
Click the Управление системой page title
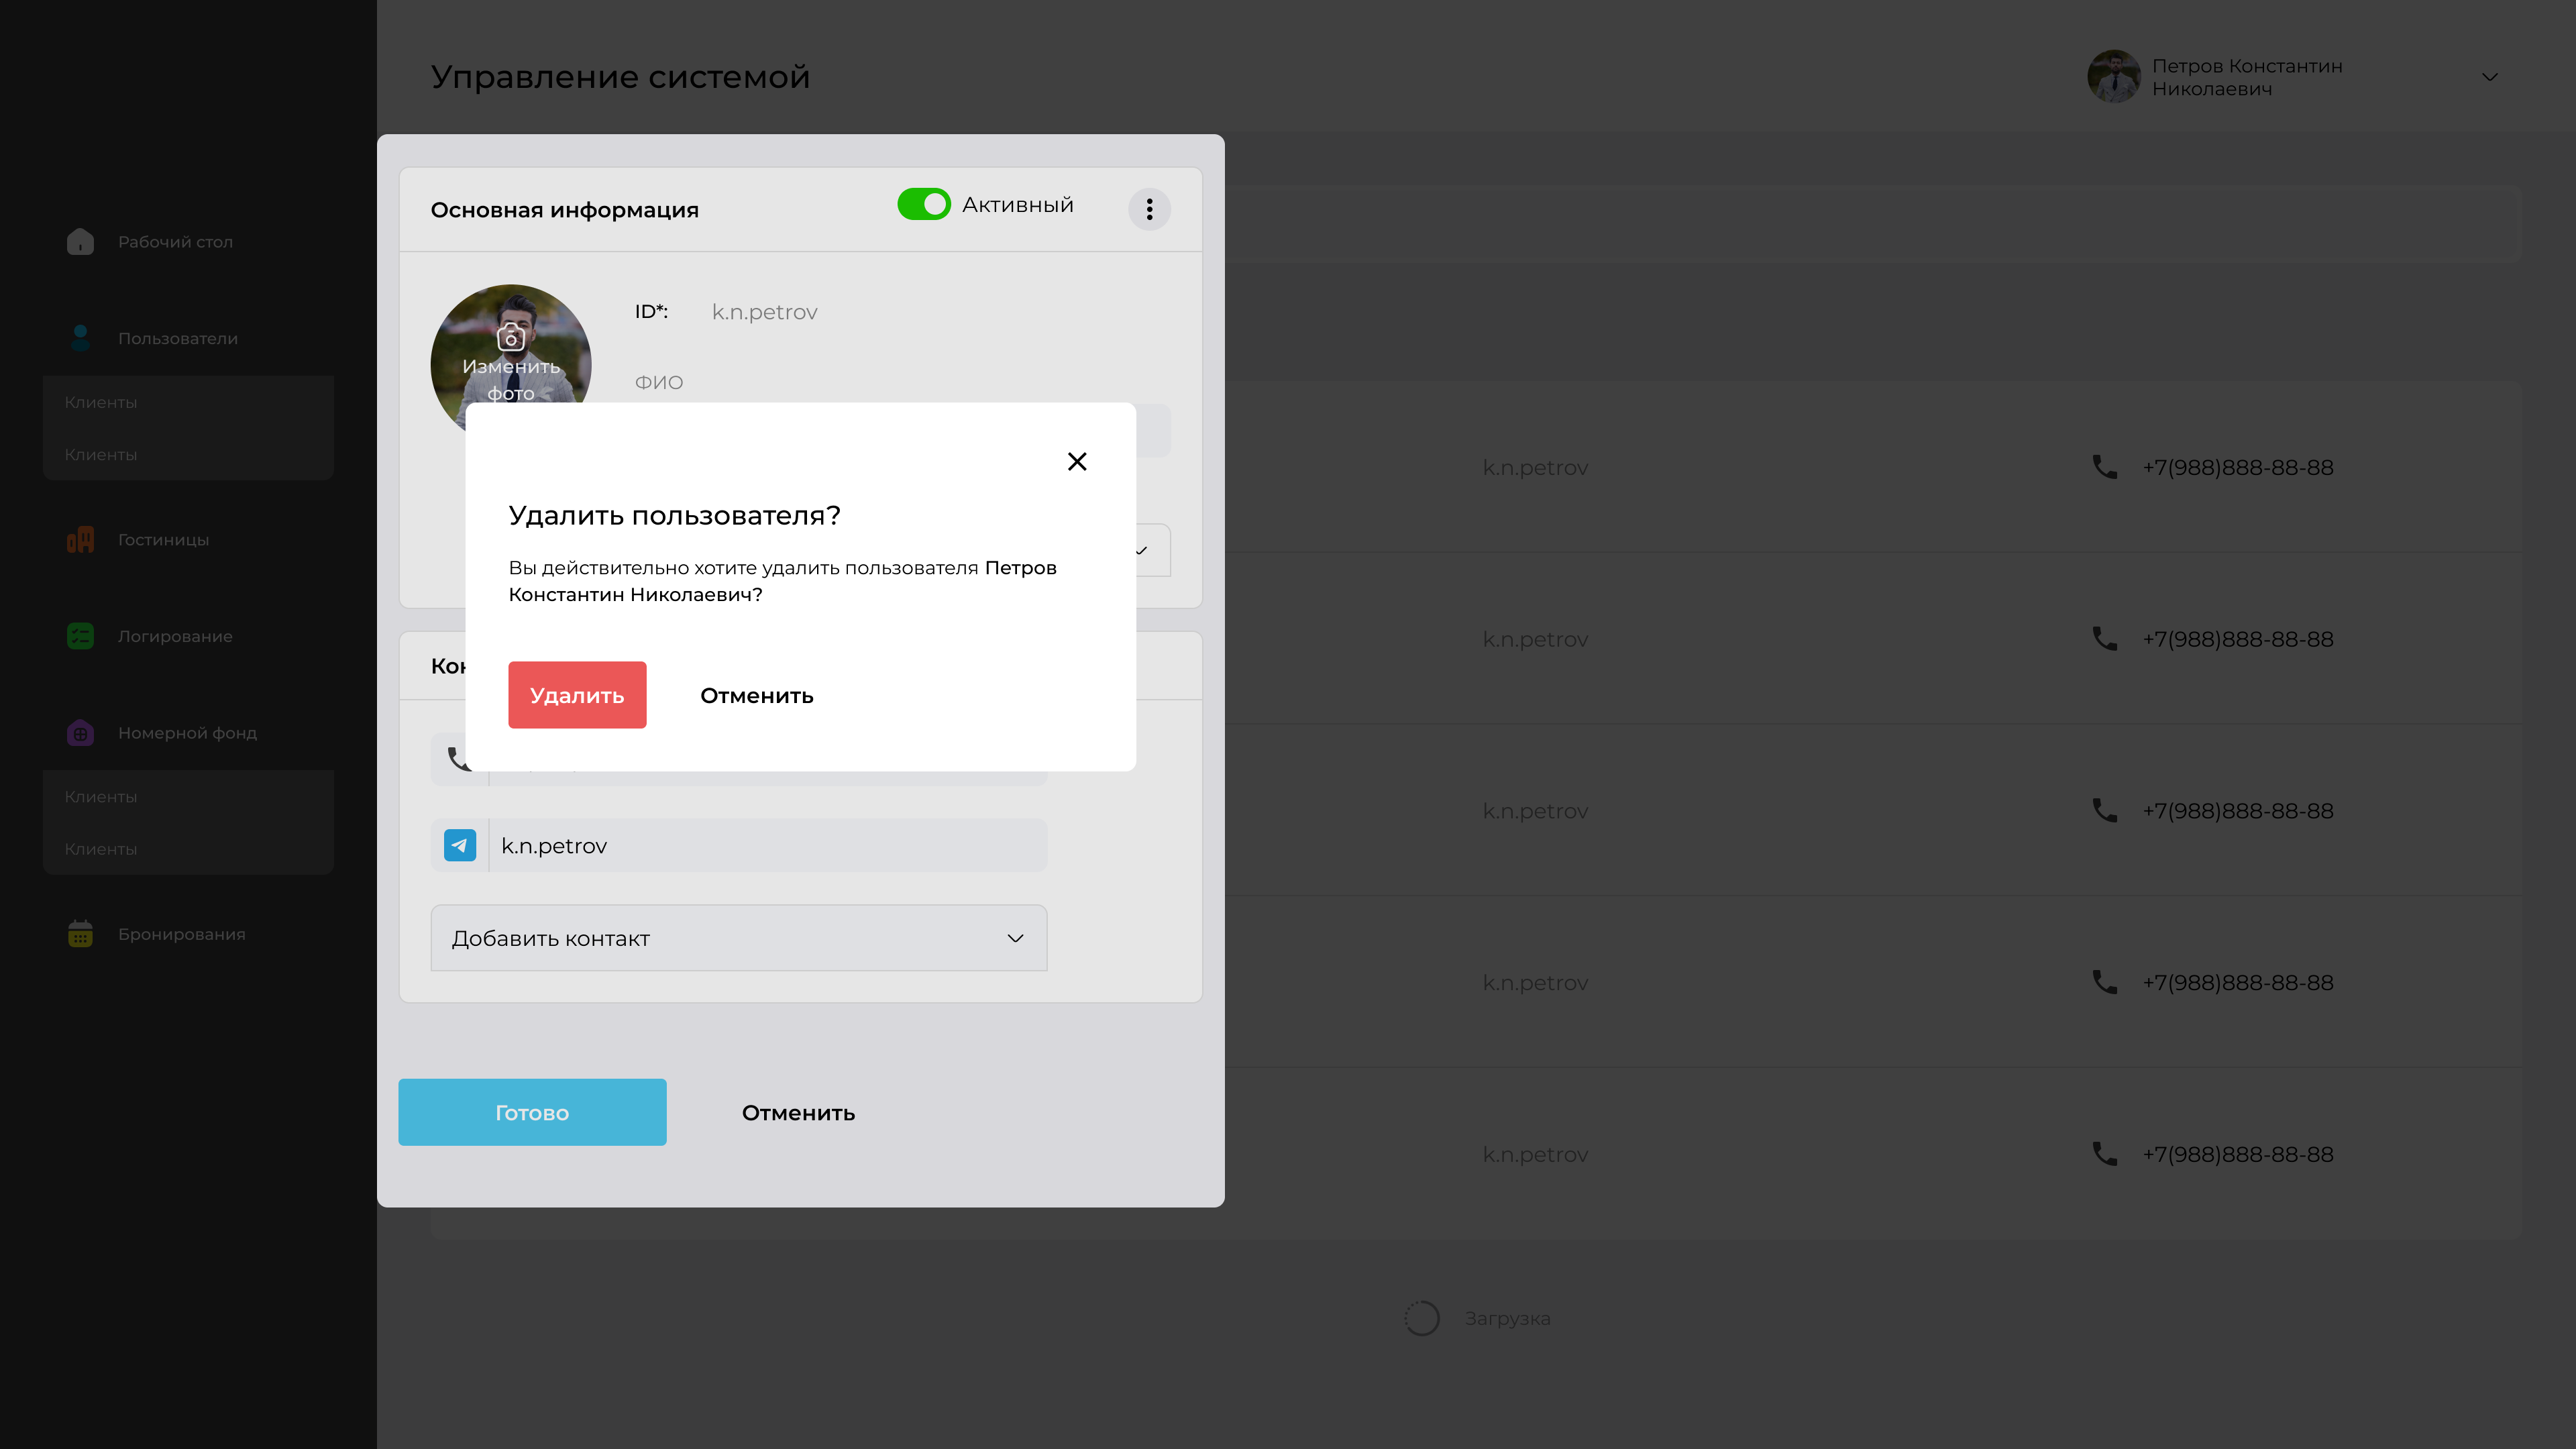pyautogui.click(x=620, y=77)
